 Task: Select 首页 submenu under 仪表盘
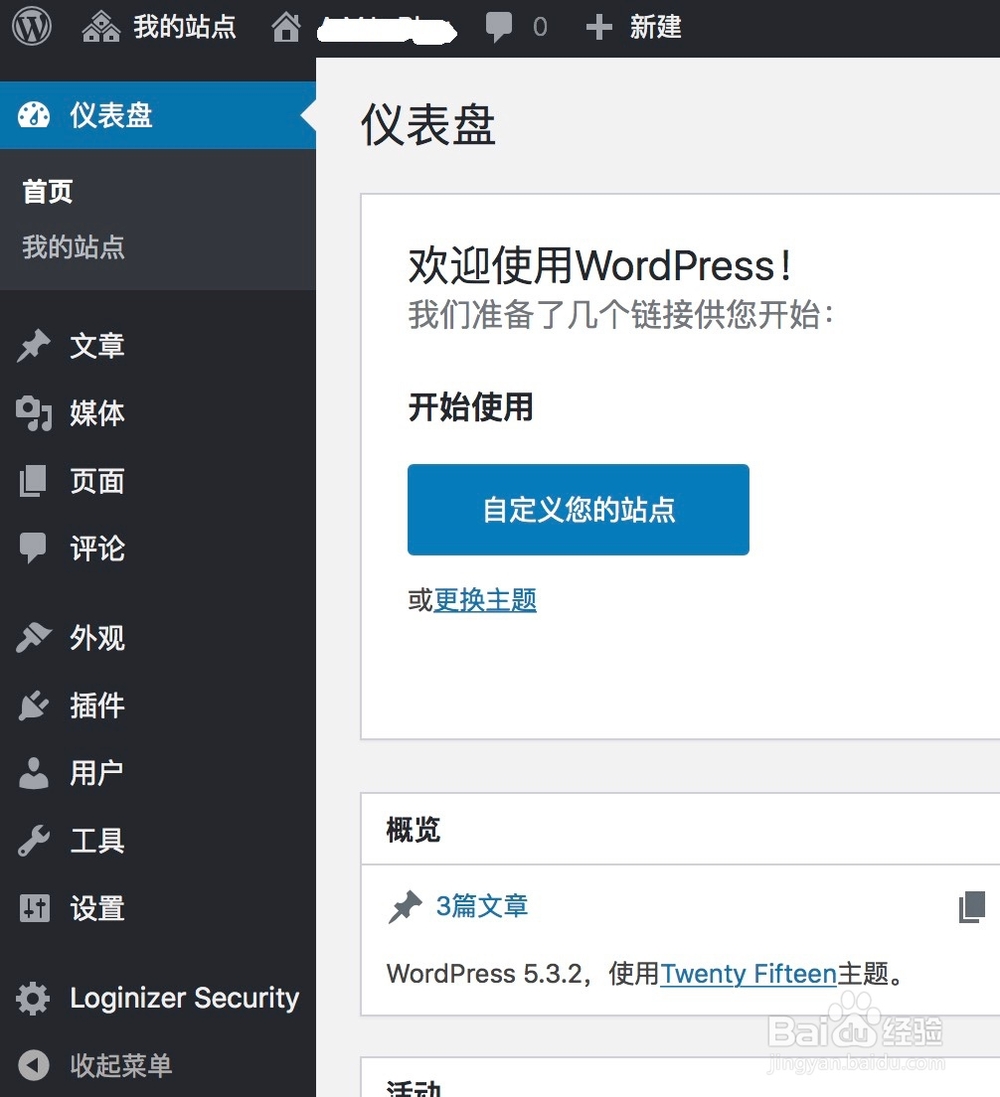point(48,191)
